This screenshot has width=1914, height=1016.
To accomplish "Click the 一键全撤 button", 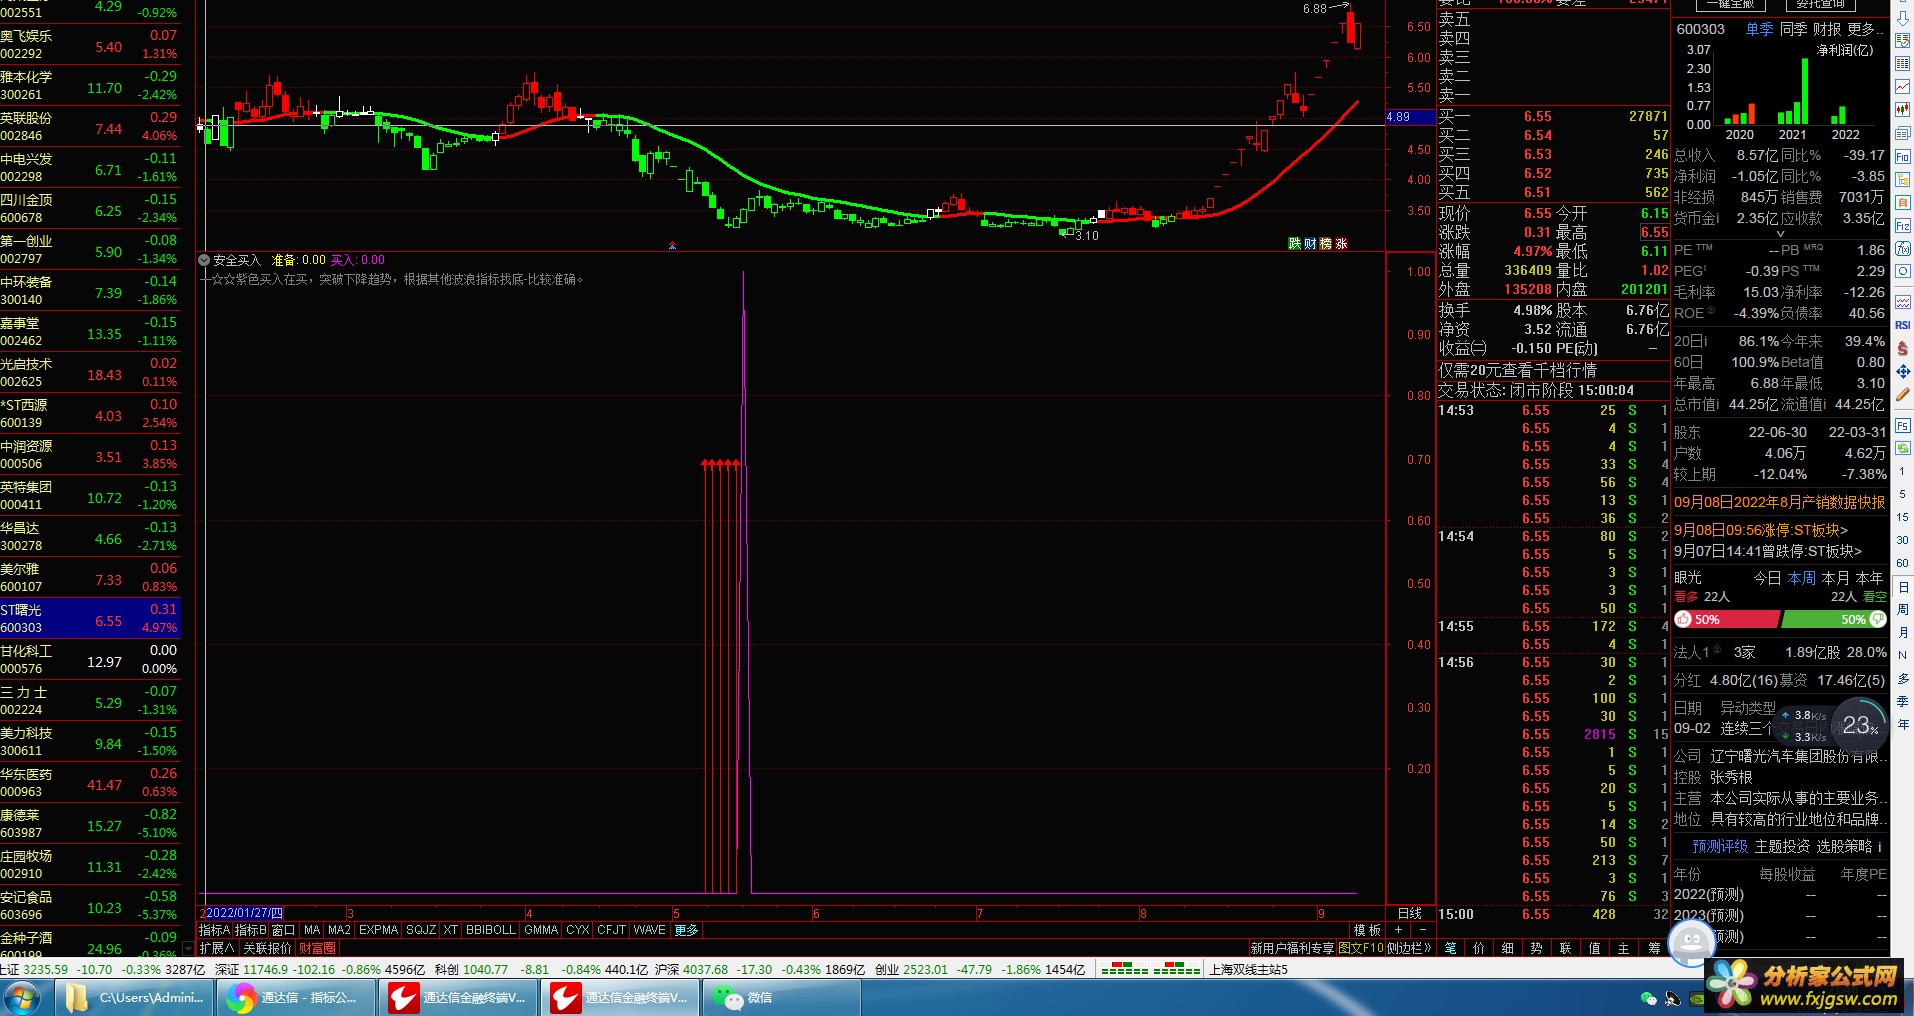I will point(1729,4).
